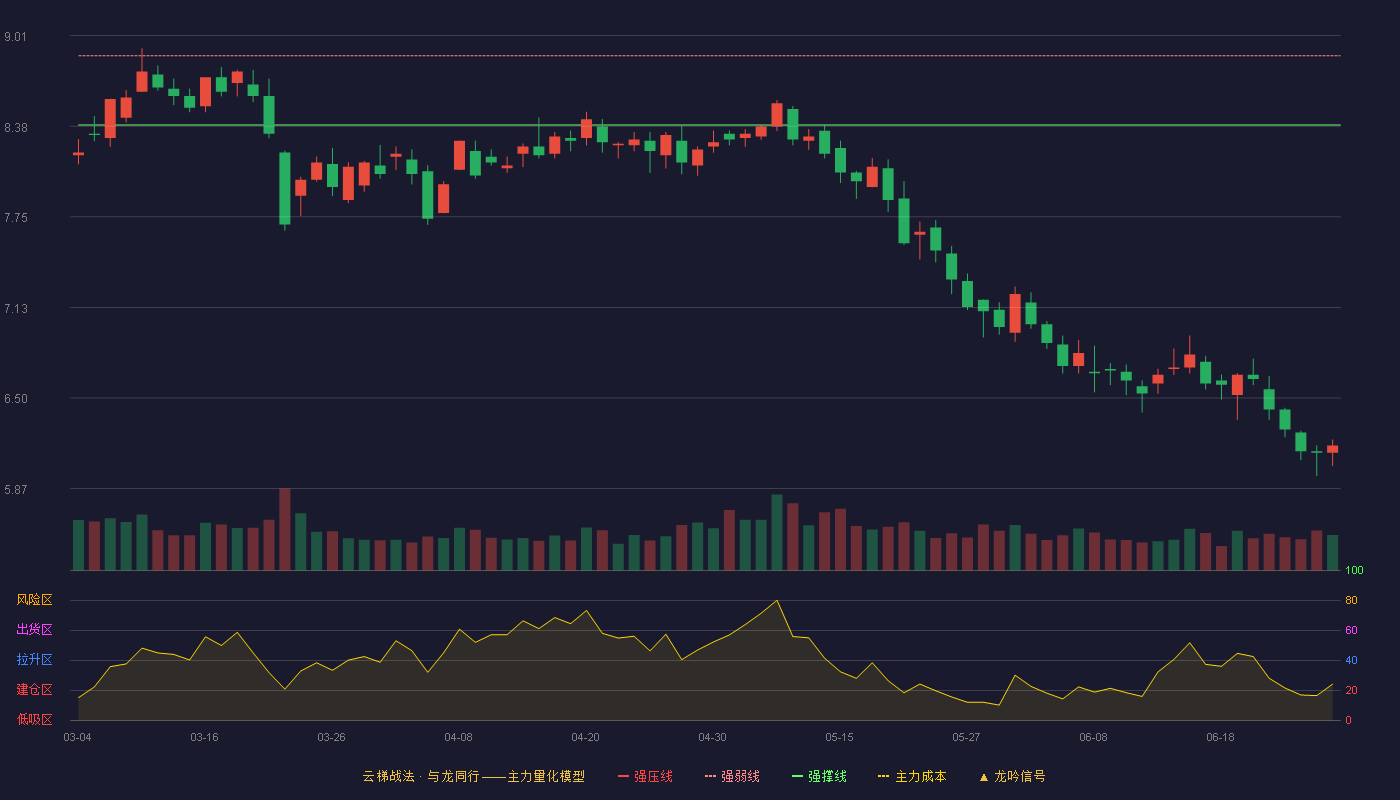The height and width of the screenshot is (800, 1400).
Task: Click the tallest red volume bar
Action: [285, 529]
